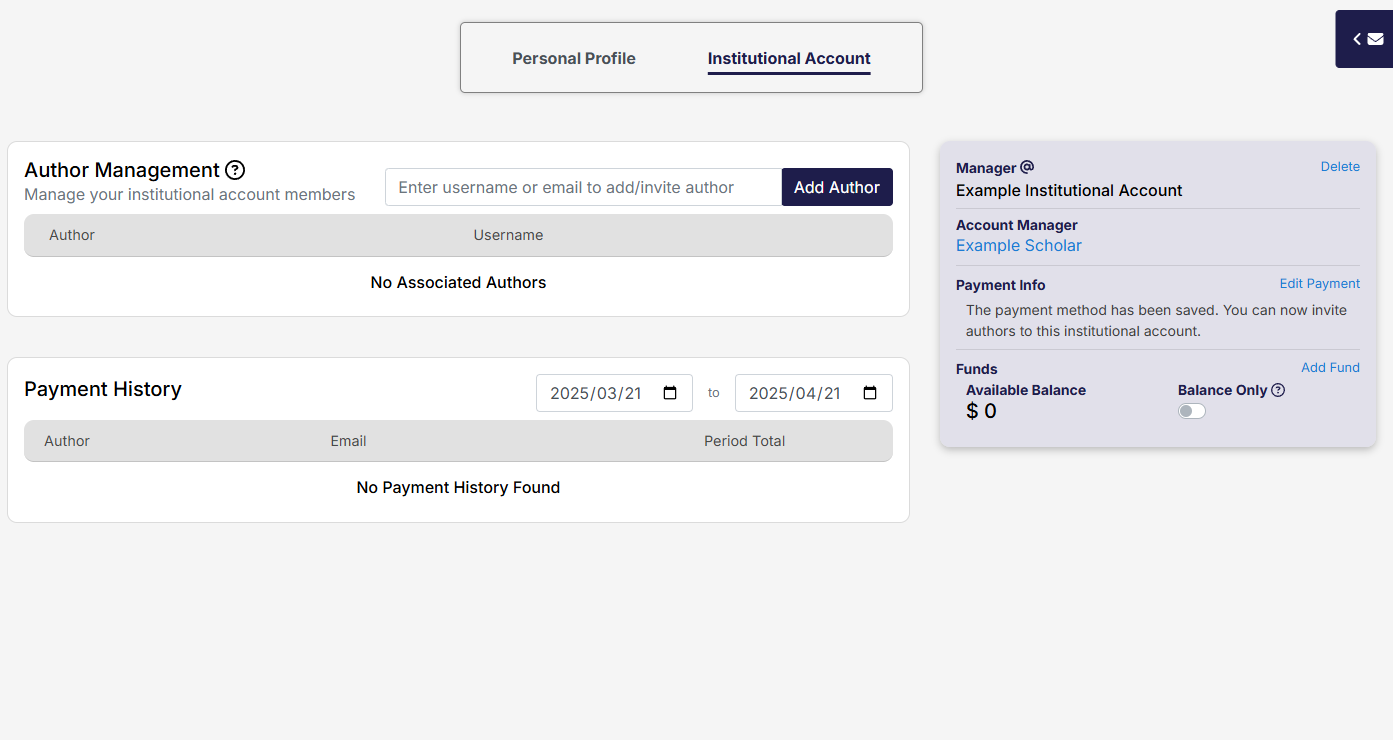Click the Period Total column header
This screenshot has height=740, width=1393.
744,441
